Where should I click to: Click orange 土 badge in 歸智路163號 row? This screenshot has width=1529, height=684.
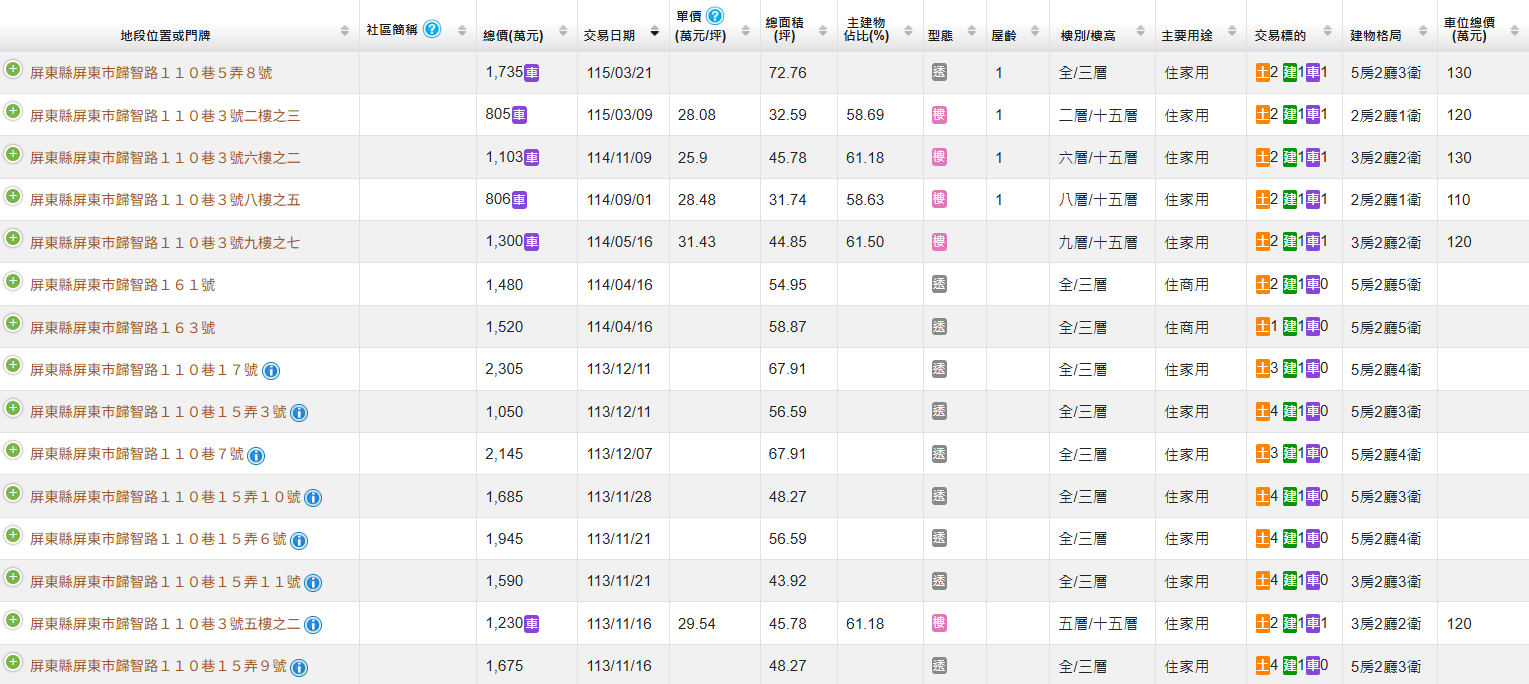[x=1263, y=326]
